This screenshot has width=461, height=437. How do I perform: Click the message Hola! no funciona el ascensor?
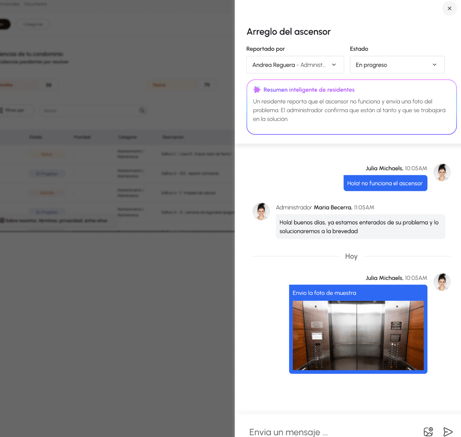point(385,183)
